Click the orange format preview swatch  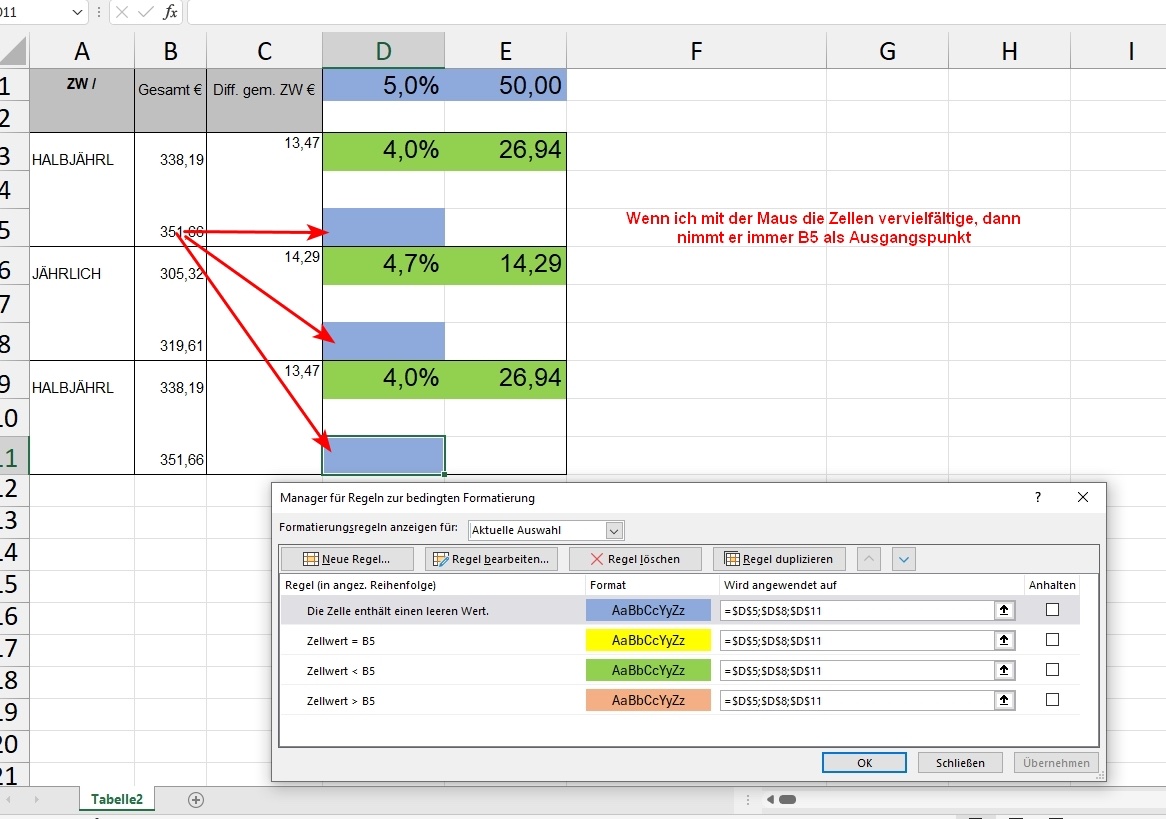[648, 700]
